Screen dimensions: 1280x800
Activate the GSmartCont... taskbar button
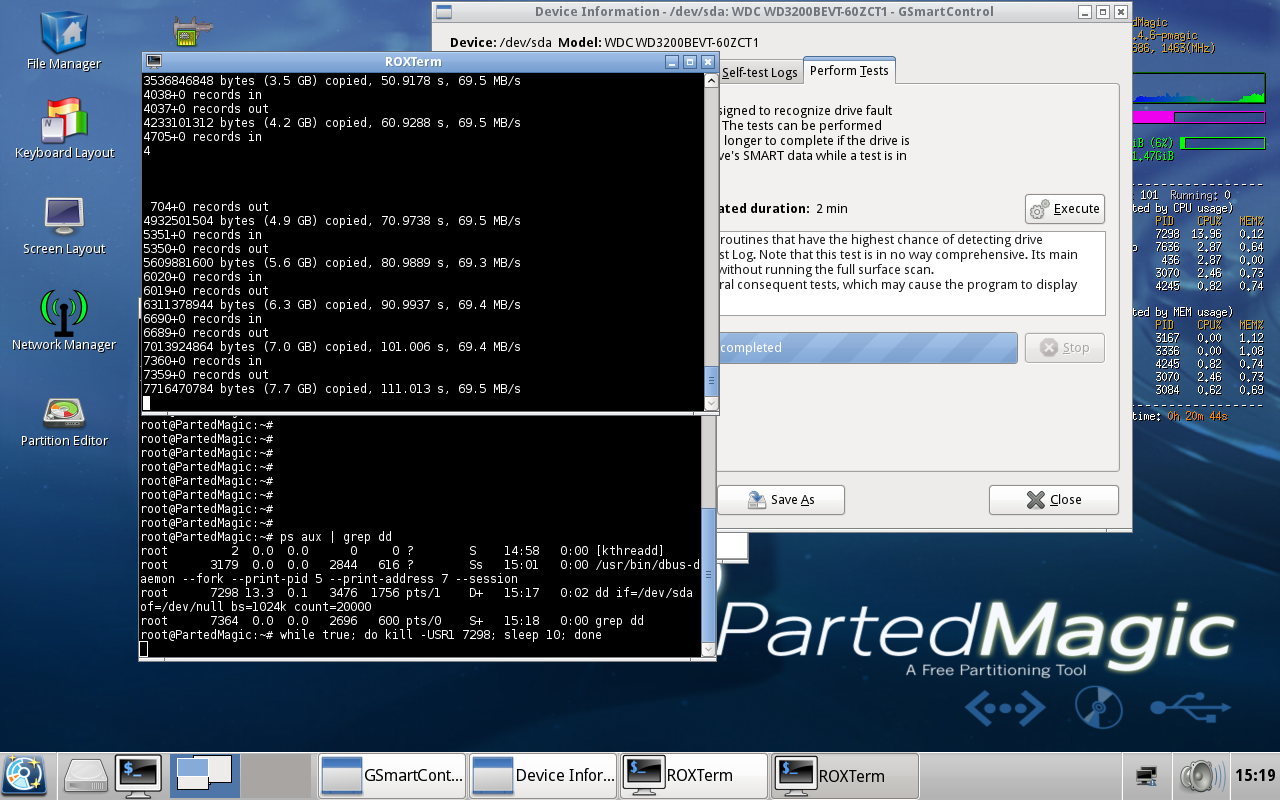[x=392, y=775]
